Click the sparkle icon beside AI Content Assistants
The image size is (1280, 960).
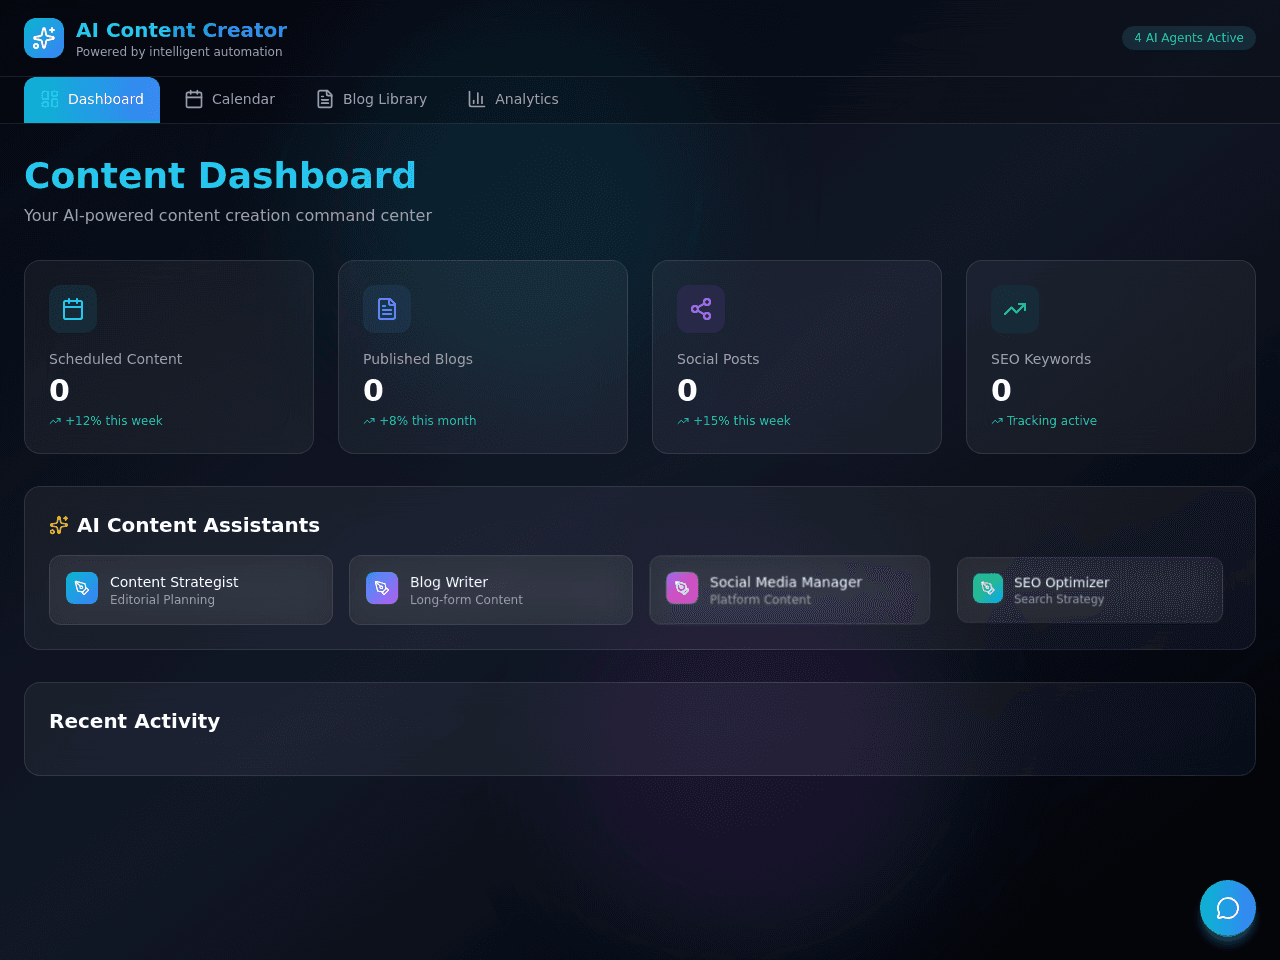59,525
